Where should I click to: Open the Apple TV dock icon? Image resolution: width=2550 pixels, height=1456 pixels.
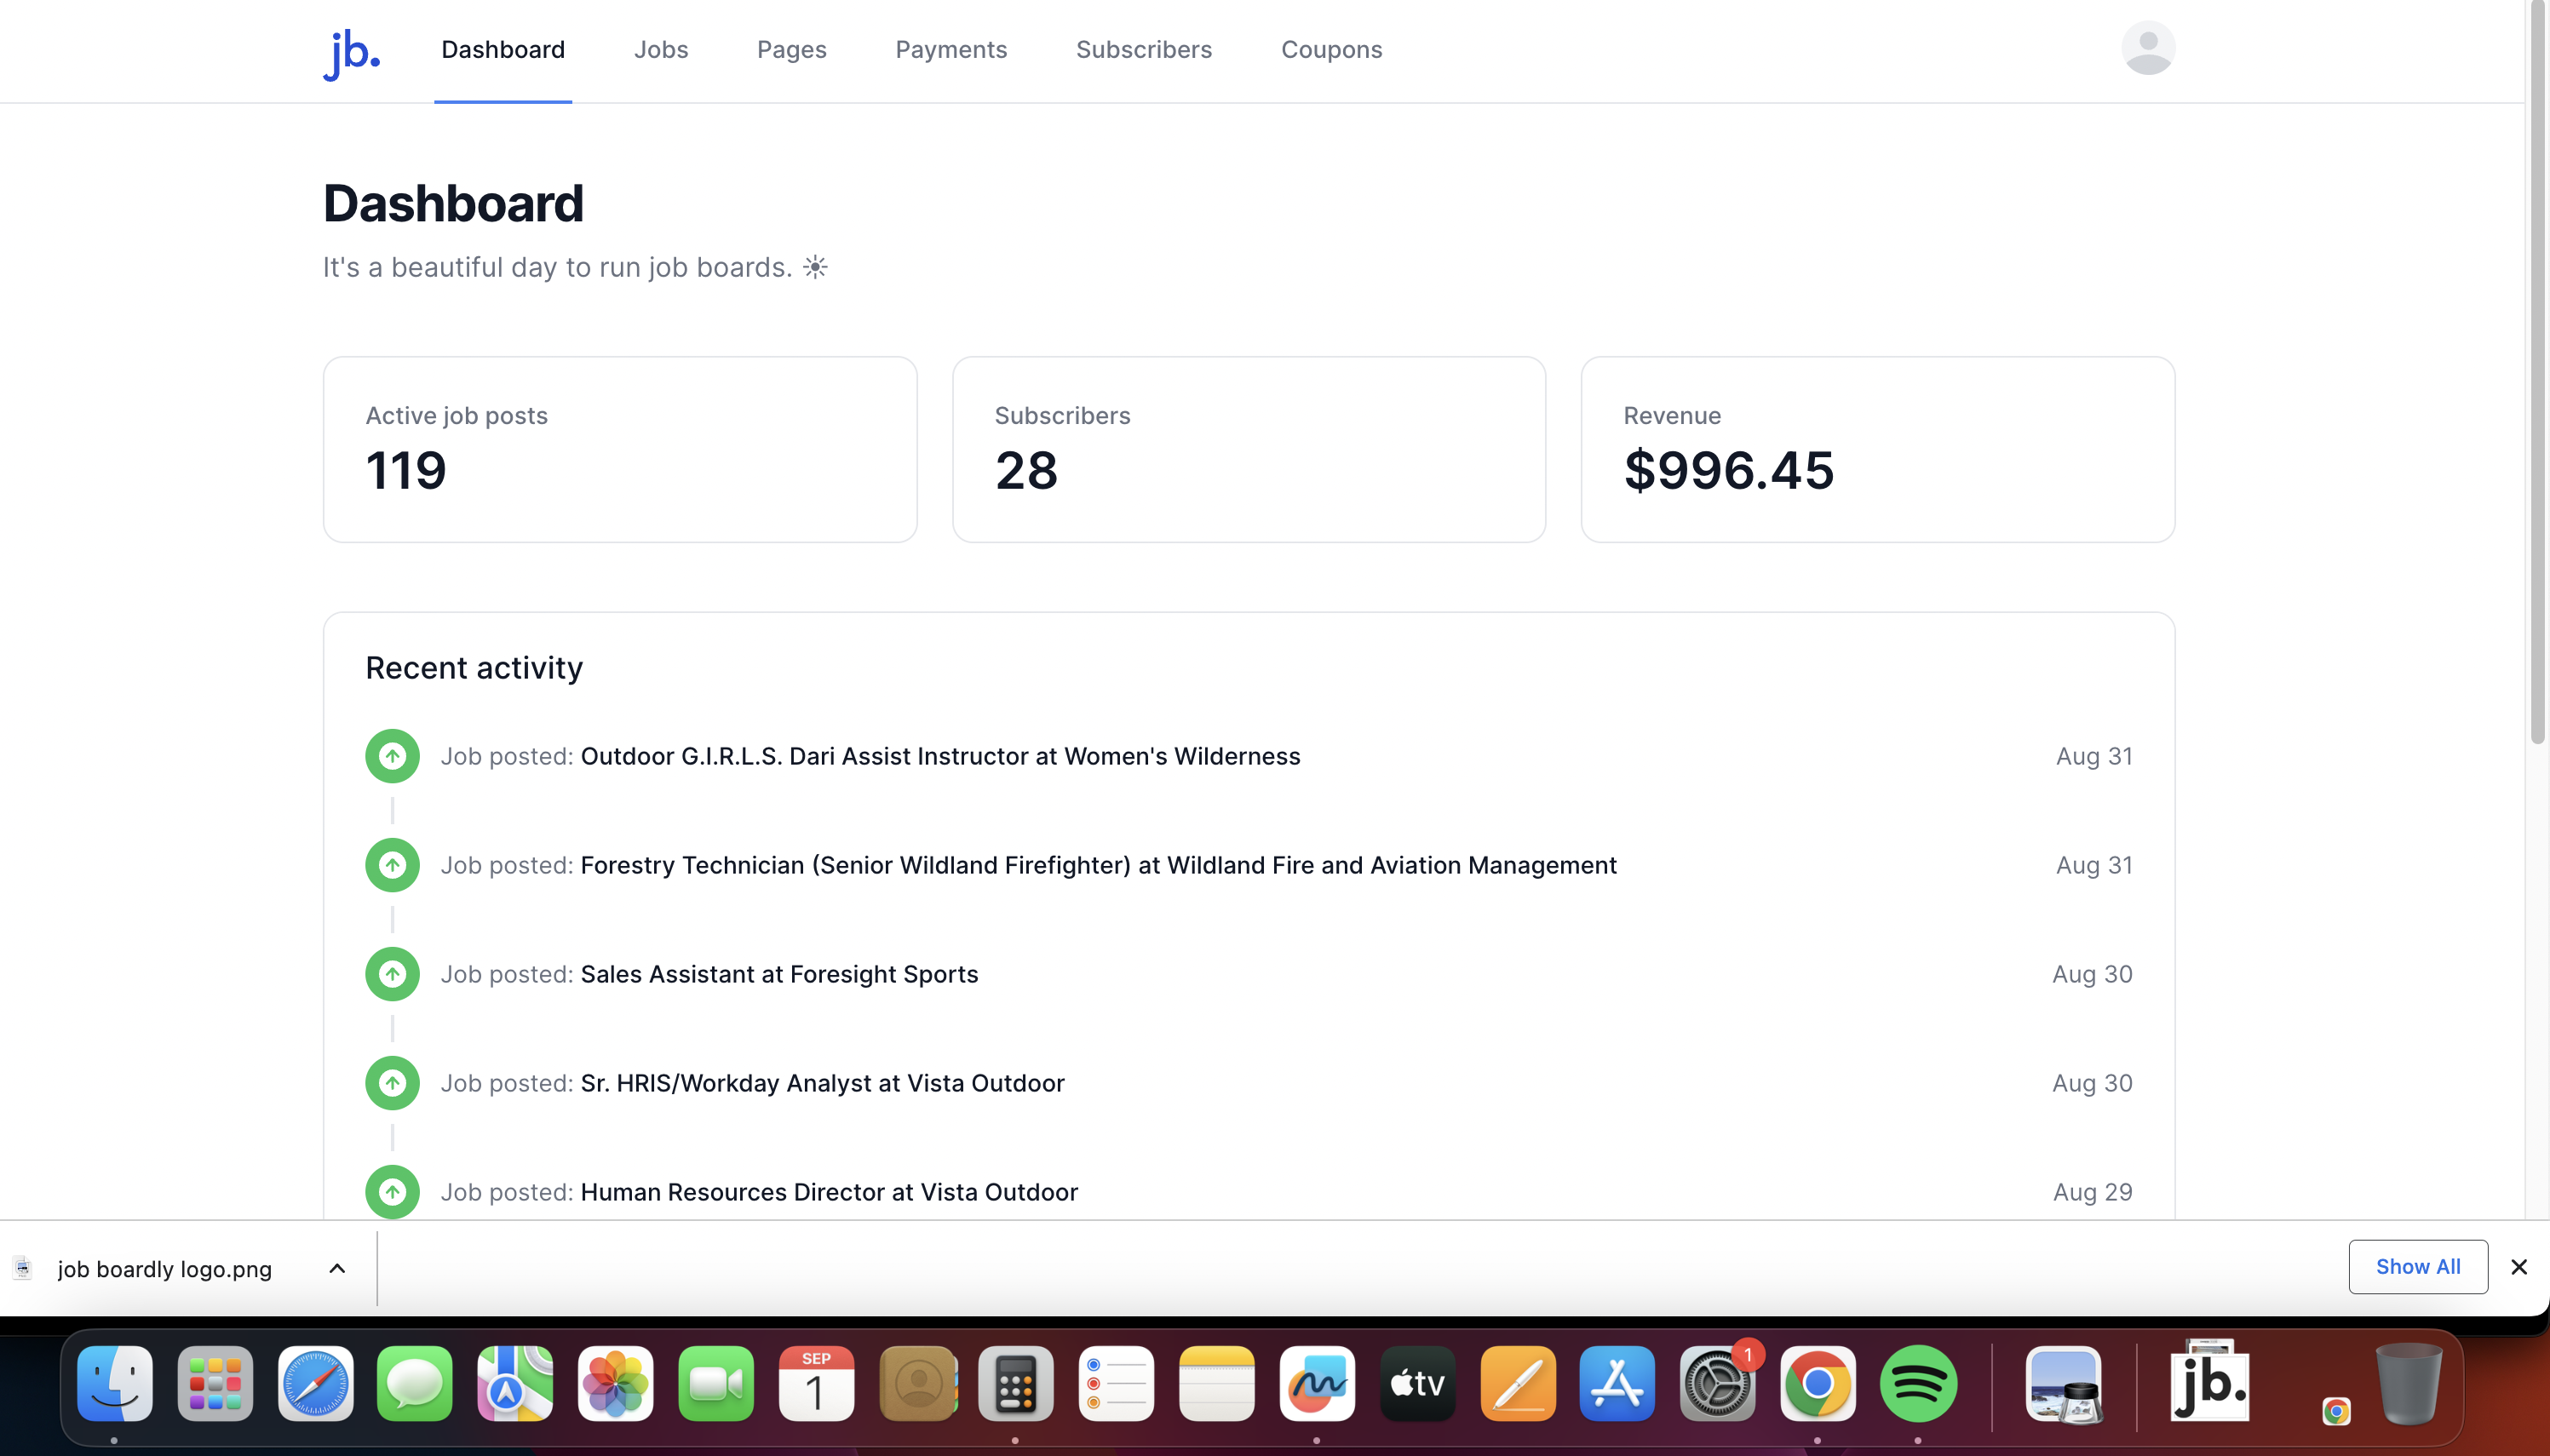pos(1417,1384)
